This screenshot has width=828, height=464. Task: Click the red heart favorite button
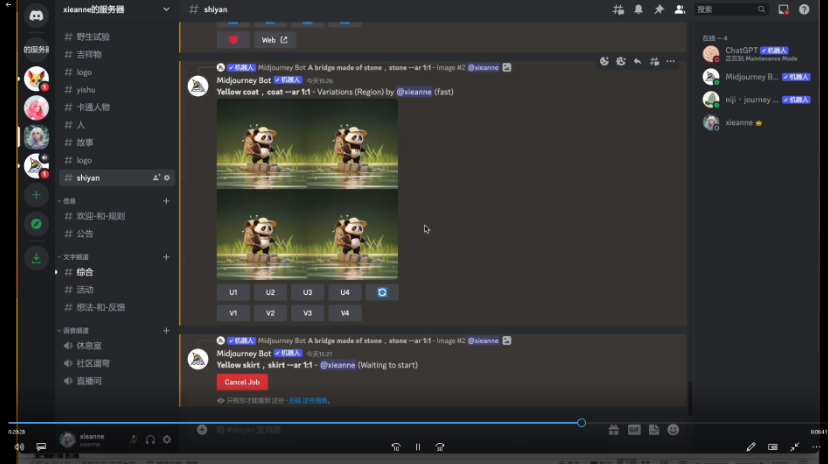233,40
